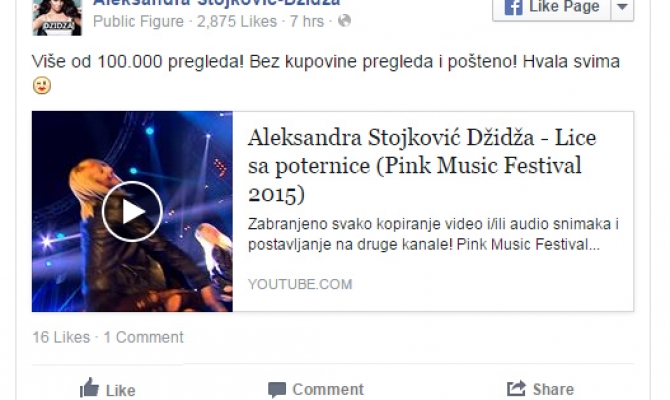Click the kiss emoji in the post text

[42, 85]
